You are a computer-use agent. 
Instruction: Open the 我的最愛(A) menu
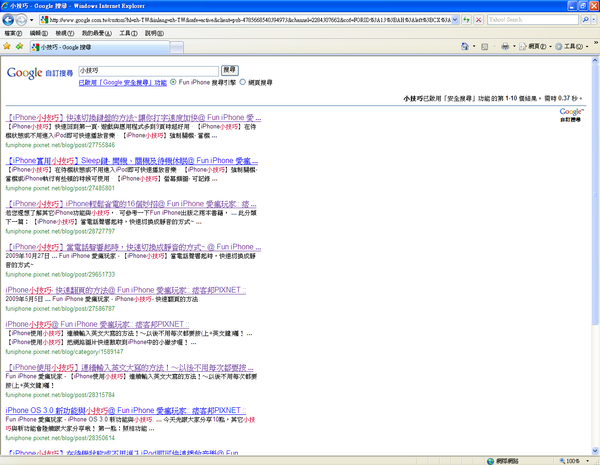coord(96,33)
